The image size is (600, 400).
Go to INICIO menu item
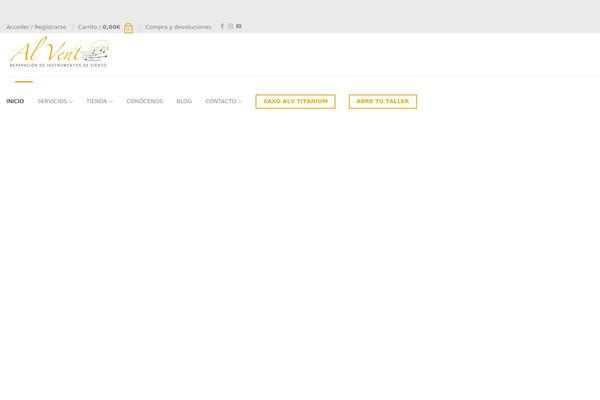[15, 101]
